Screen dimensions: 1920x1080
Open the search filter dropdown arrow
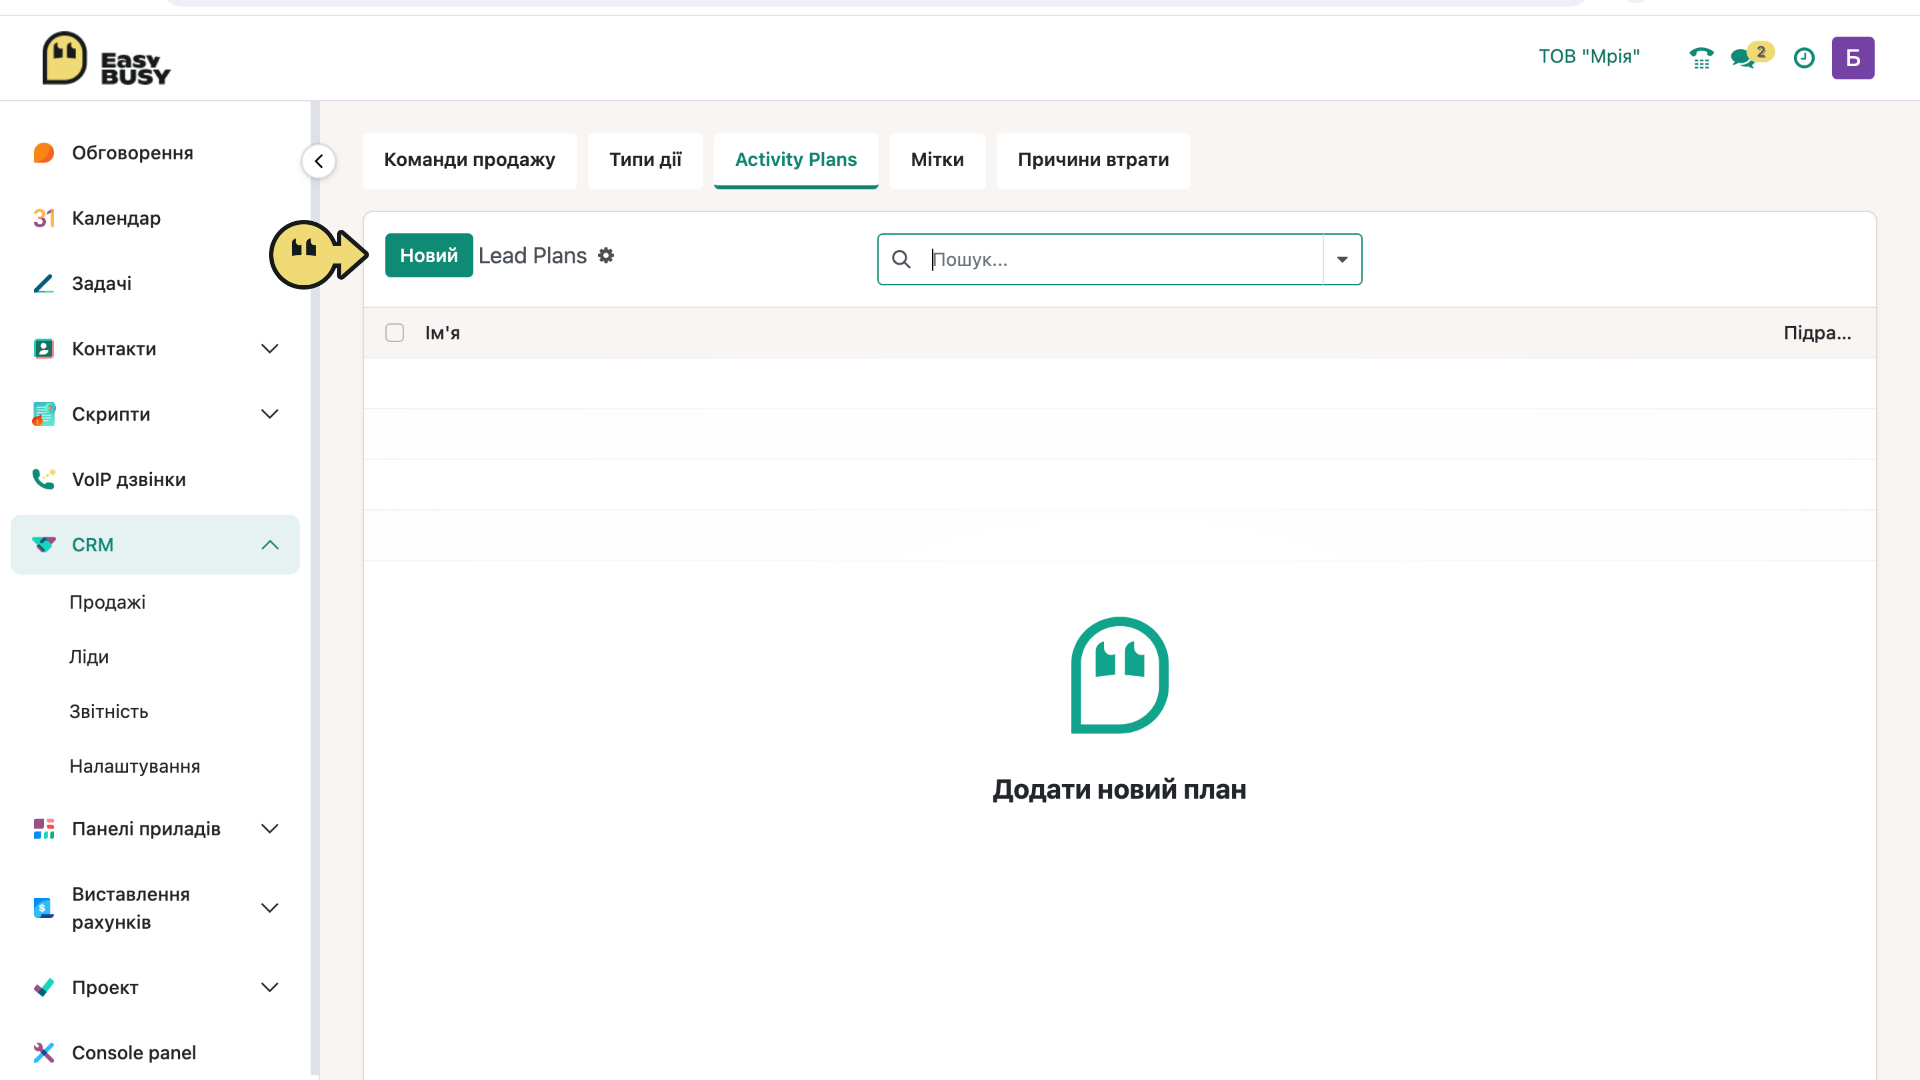[x=1342, y=259]
